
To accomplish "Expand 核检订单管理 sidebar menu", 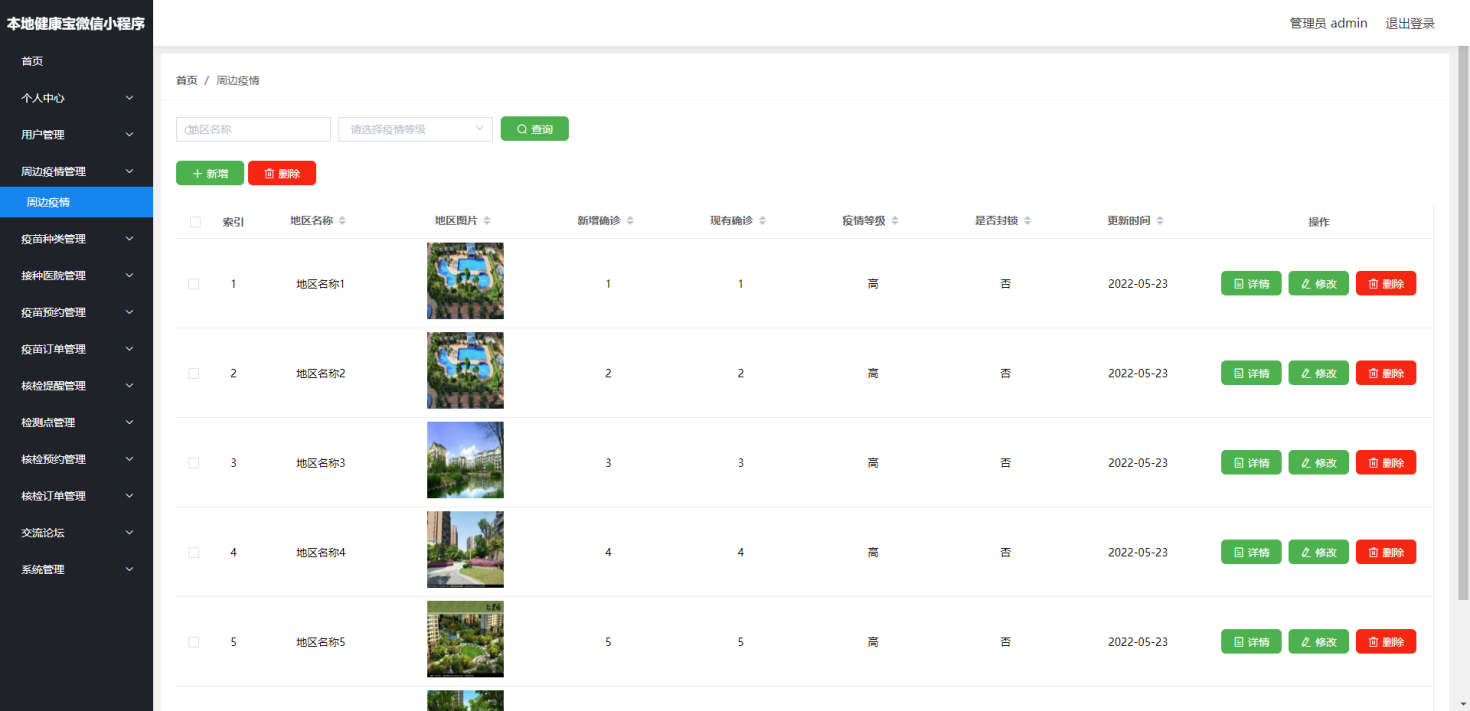I will (76, 496).
